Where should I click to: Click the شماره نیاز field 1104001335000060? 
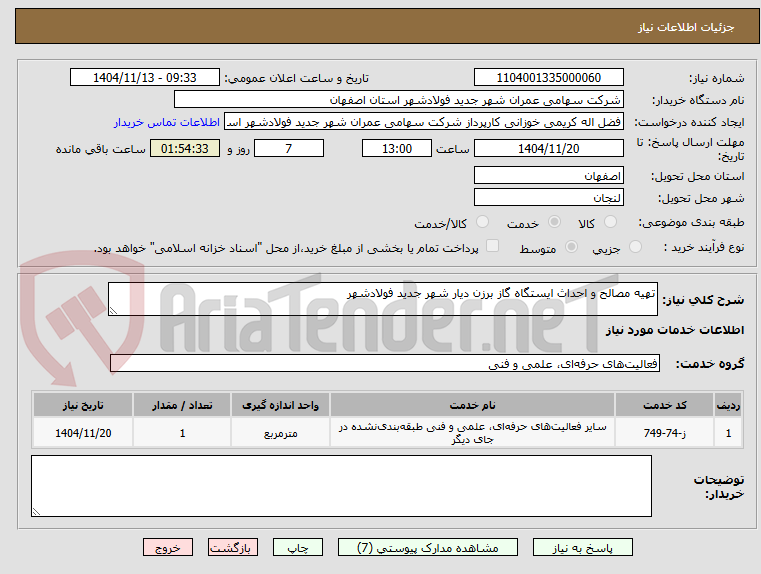pyautogui.click(x=548, y=78)
